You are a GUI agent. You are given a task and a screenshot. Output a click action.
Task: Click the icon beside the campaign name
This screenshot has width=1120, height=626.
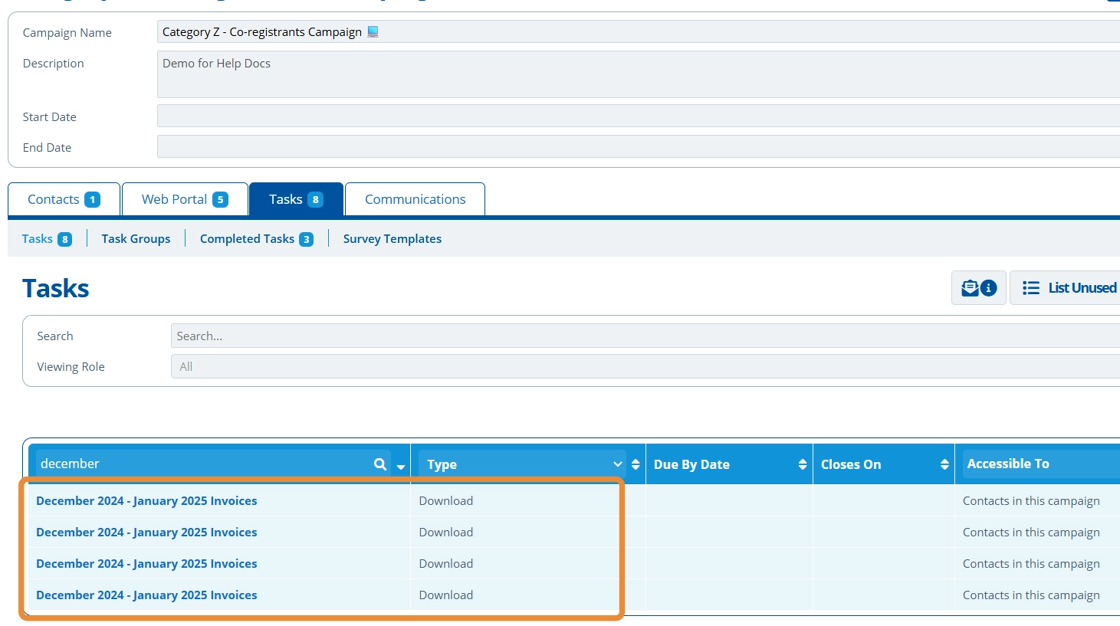373,31
